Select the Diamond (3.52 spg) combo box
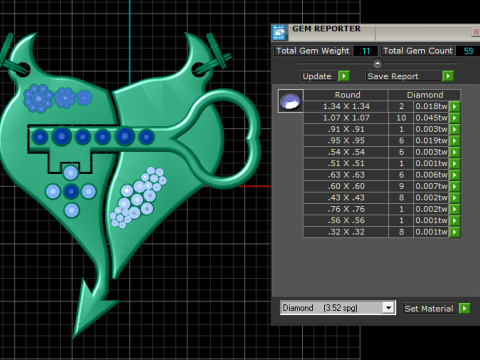This screenshot has height=360, width=480. (x=338, y=308)
